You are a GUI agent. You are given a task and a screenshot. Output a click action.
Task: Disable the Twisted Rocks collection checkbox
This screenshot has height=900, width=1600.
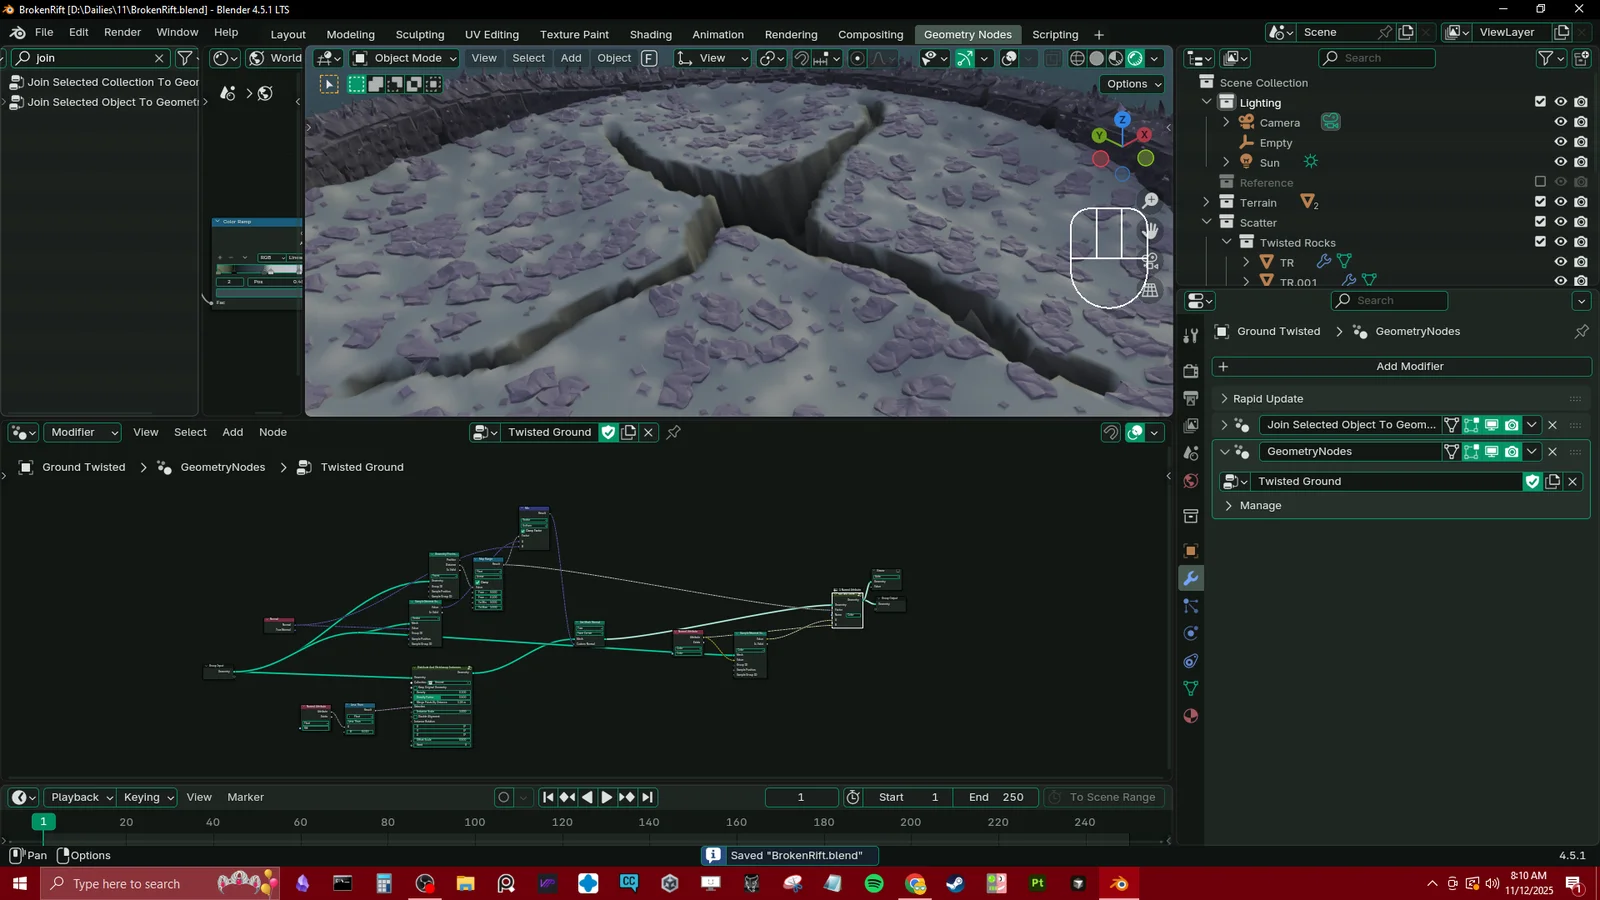pyautogui.click(x=1540, y=241)
